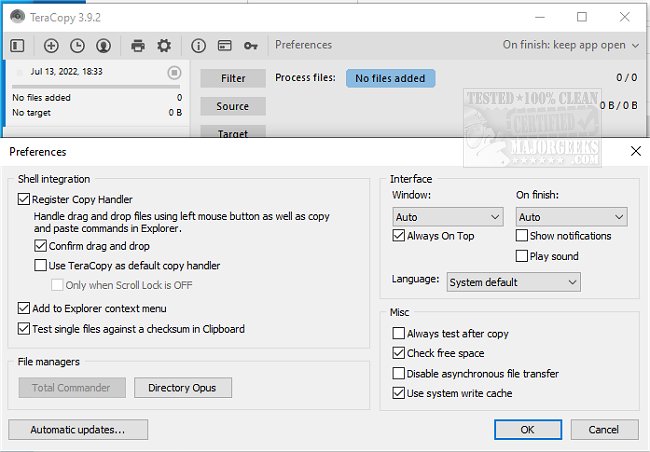Click the Total Commander button
The image size is (650, 452).
[x=72, y=388]
